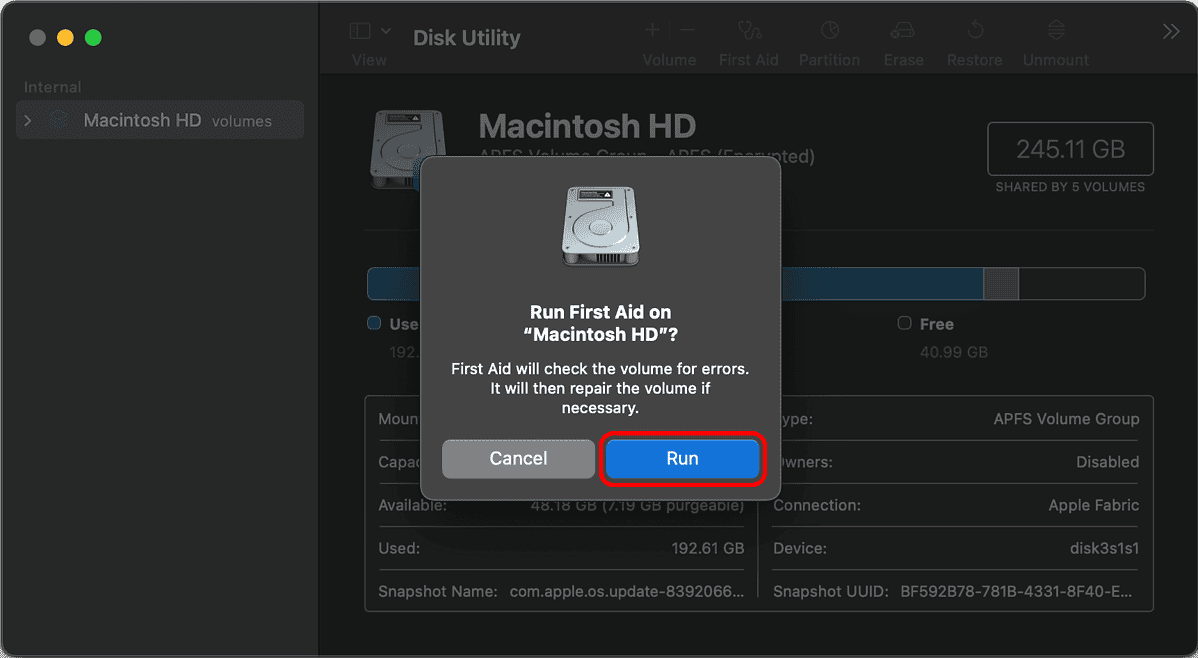
Task: Click the 'disk3s1s1' device value
Action: 1104,548
